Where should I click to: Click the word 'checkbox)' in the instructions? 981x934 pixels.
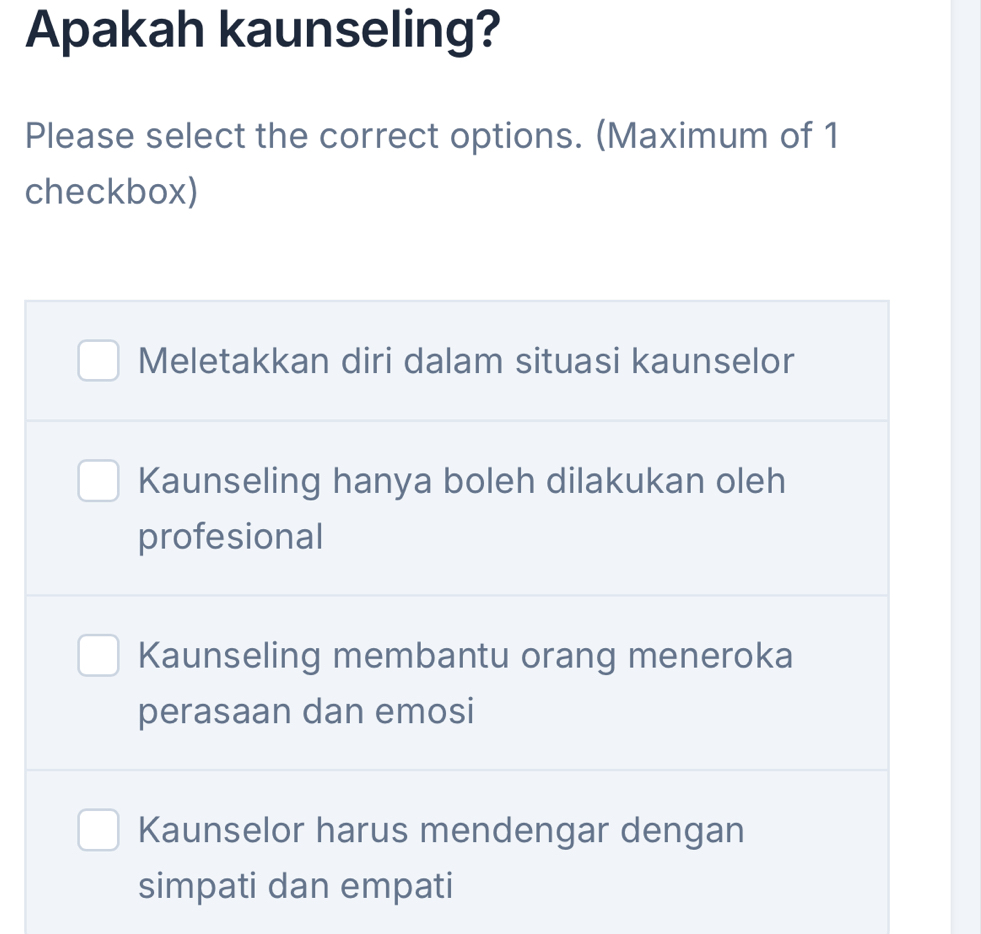(x=111, y=191)
